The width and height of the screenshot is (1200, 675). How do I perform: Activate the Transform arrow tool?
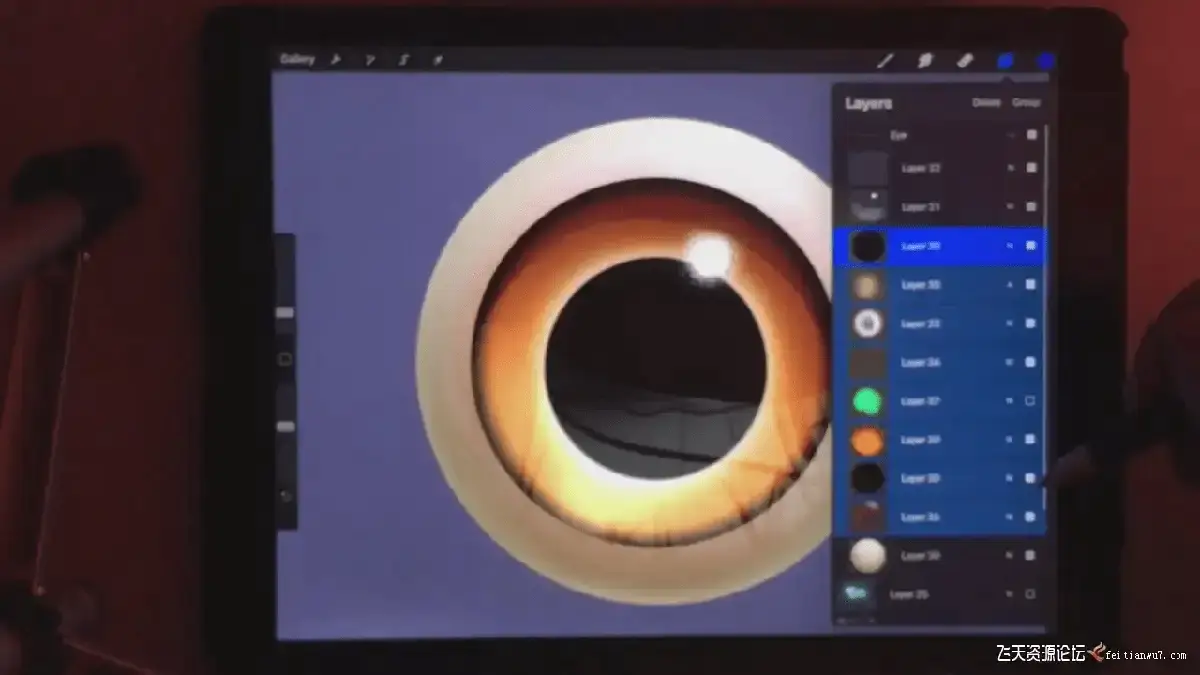coord(437,60)
